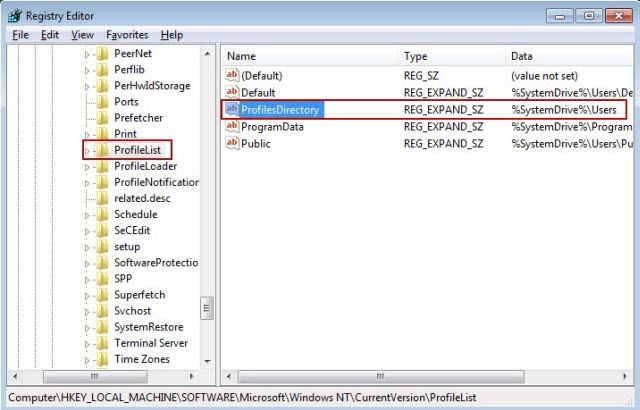Click the (Default) value string icon
The height and width of the screenshot is (410, 640).
pos(232,75)
